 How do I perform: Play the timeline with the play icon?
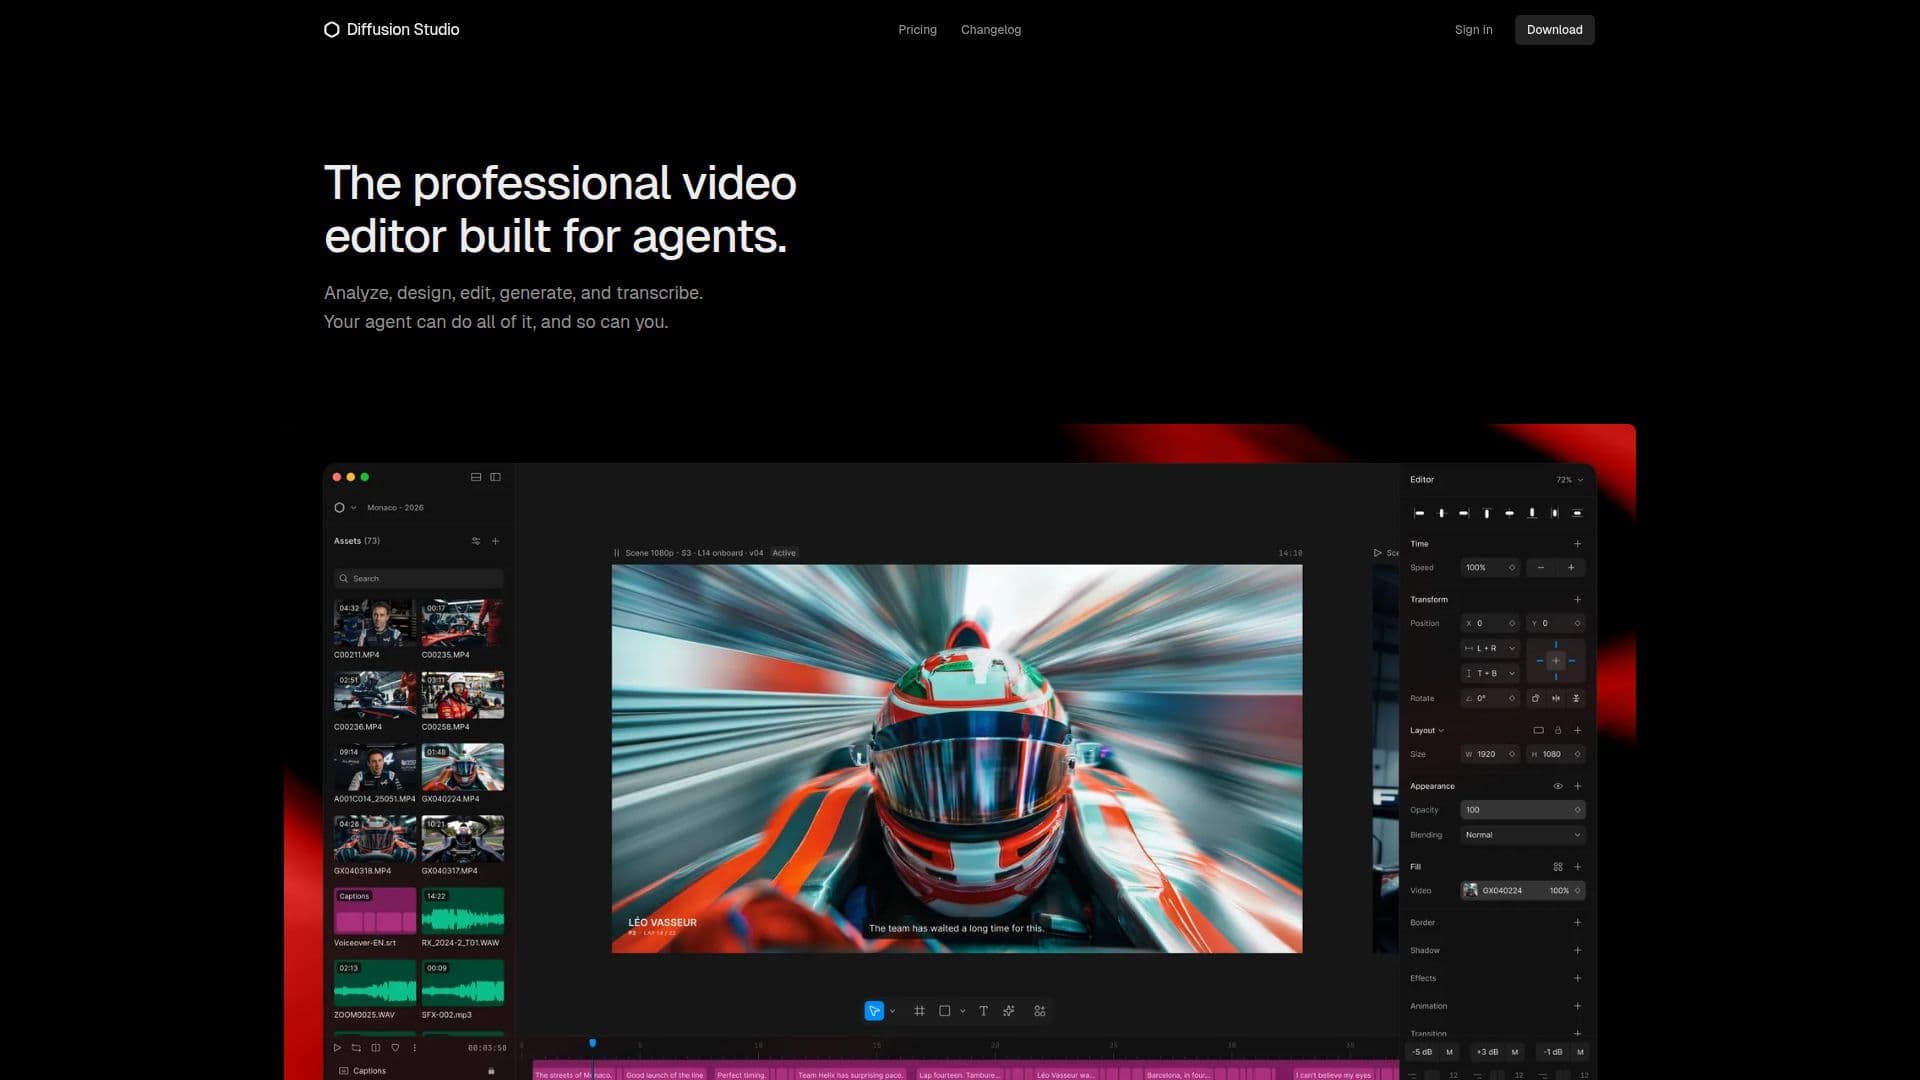337,1048
